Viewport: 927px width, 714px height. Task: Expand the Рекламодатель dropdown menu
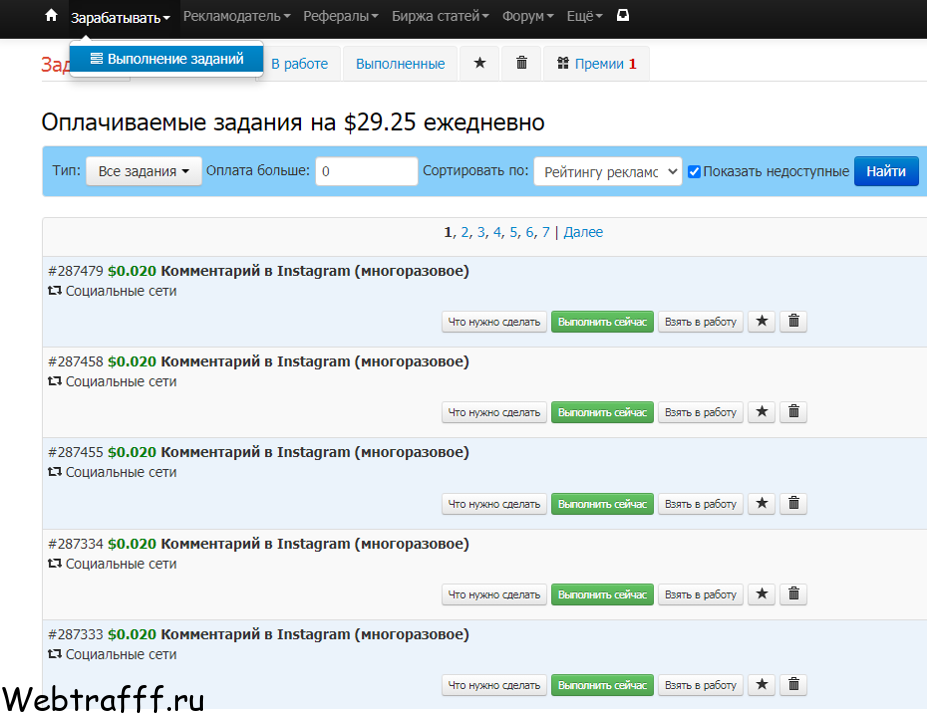pos(236,17)
